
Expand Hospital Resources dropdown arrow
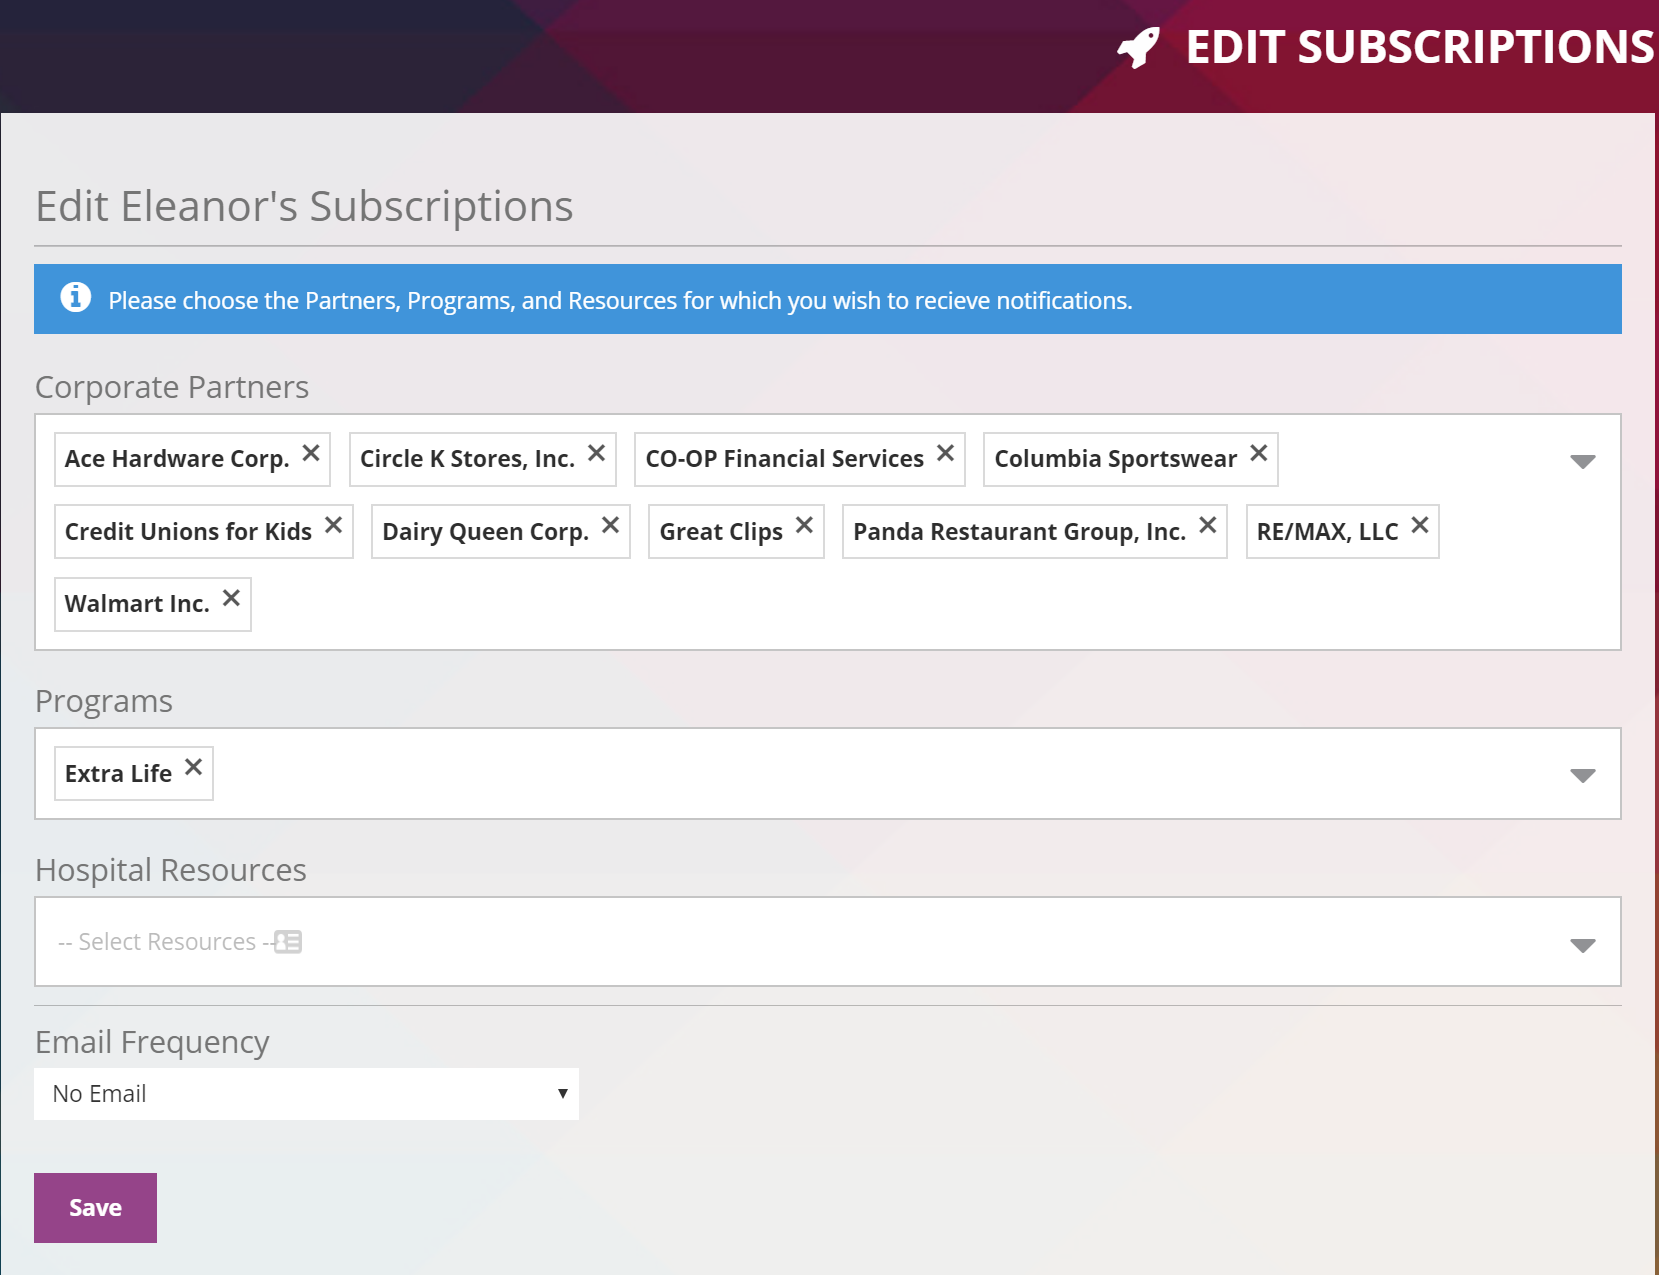[x=1582, y=945]
